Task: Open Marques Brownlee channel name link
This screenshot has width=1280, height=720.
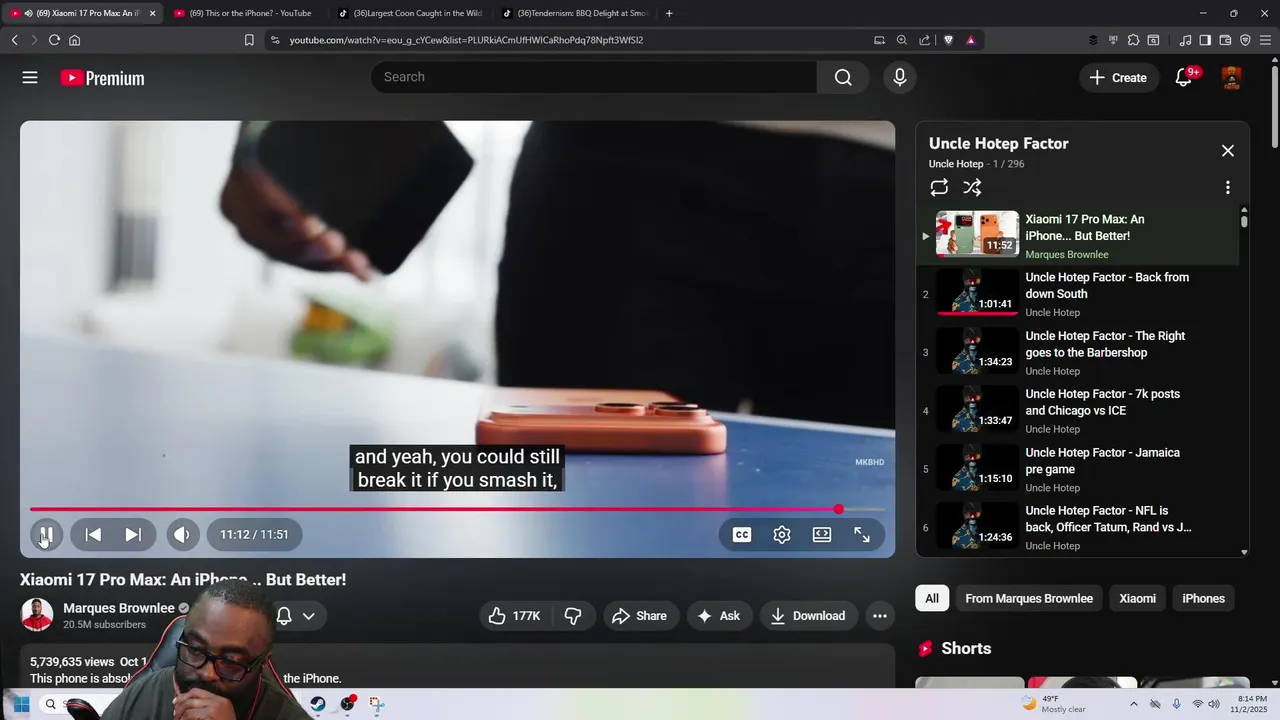Action: tap(119, 608)
